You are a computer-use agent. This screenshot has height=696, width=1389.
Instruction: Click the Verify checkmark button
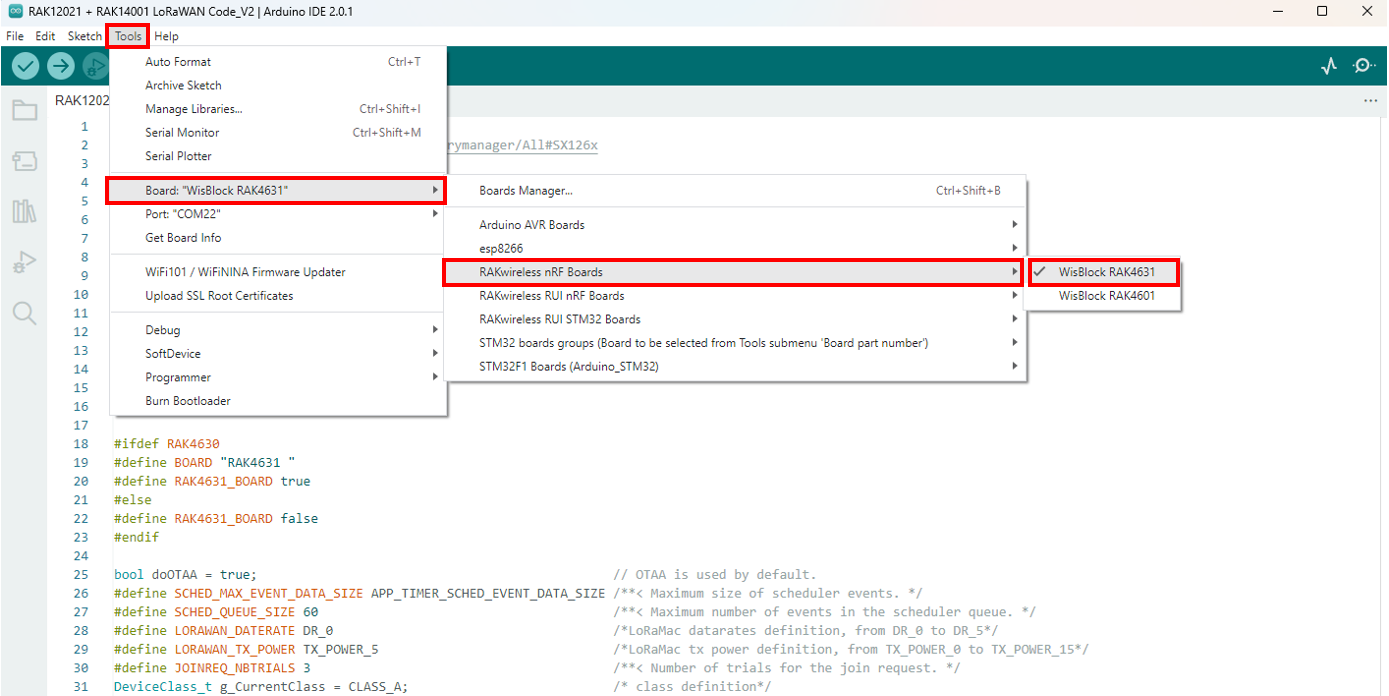[x=26, y=66]
